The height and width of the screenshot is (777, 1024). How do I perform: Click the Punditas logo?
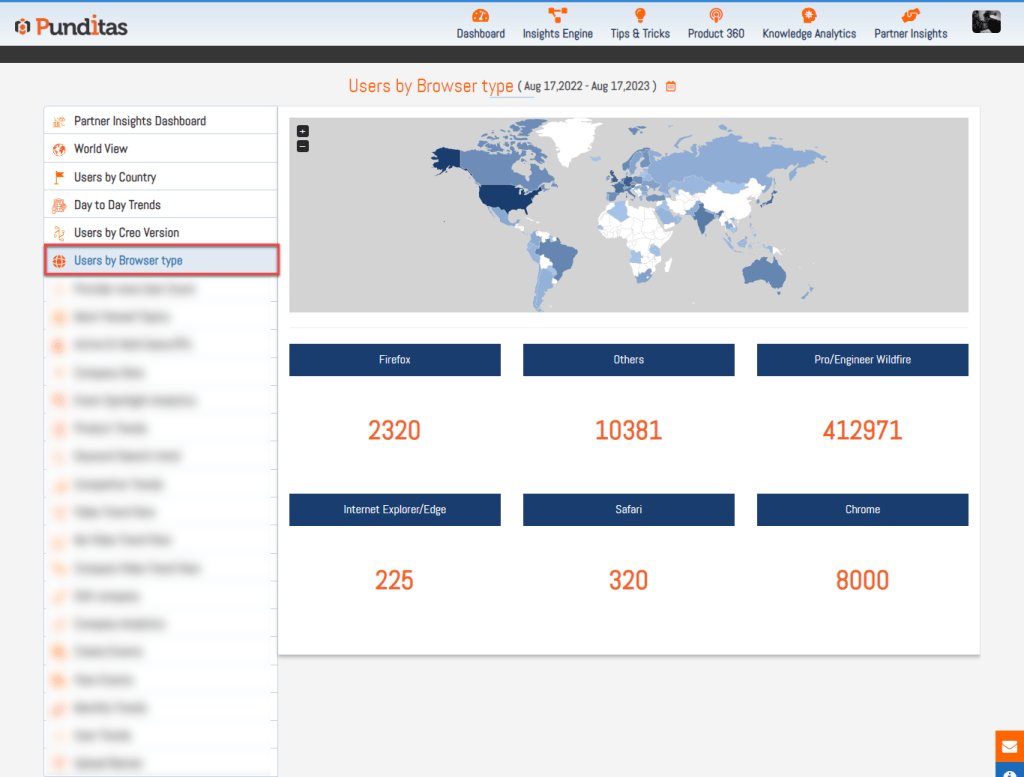(71, 27)
